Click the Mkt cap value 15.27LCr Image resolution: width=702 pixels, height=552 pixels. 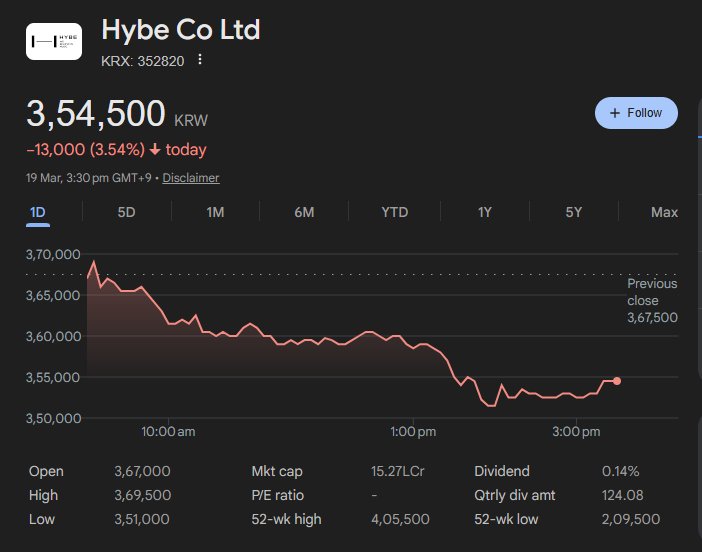398,471
